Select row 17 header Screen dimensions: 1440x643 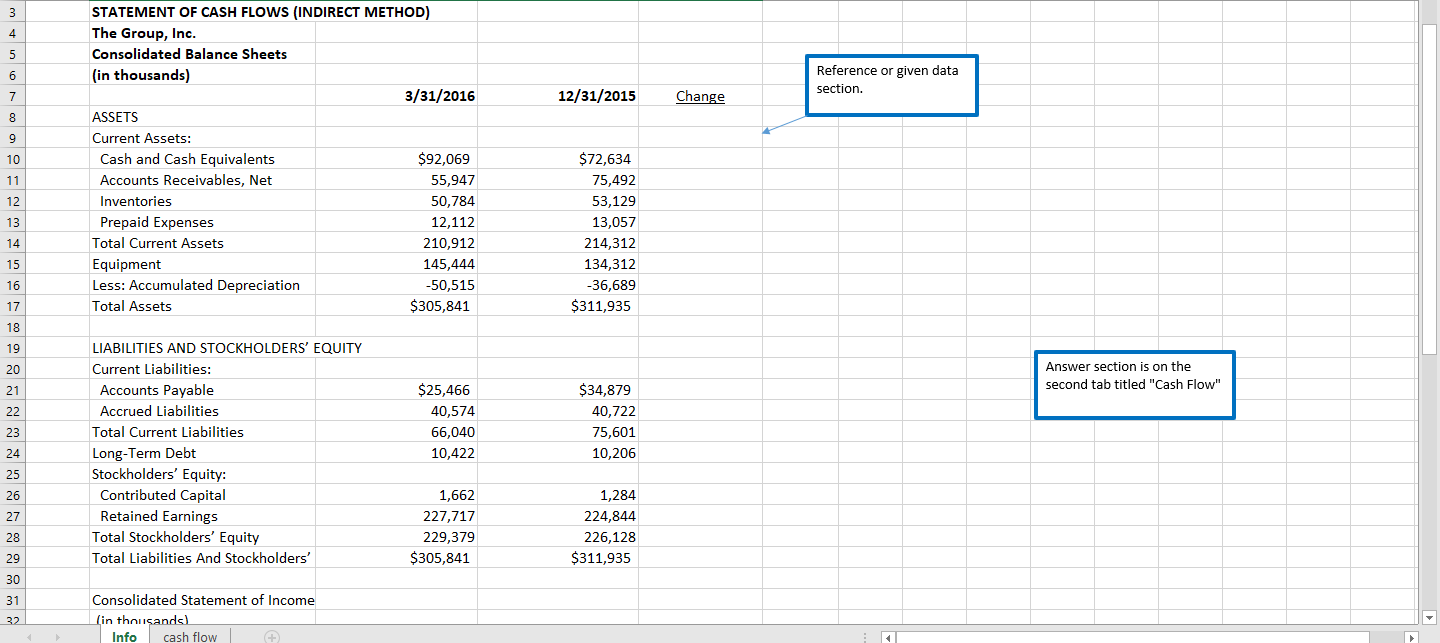[x=13, y=305]
